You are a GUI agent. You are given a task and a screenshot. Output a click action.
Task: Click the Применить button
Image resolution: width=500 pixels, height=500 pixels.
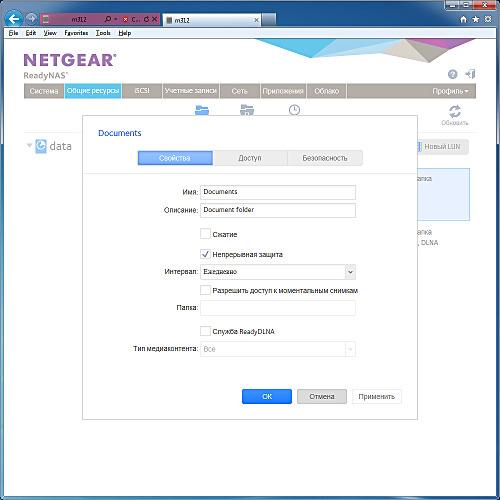click(x=377, y=397)
